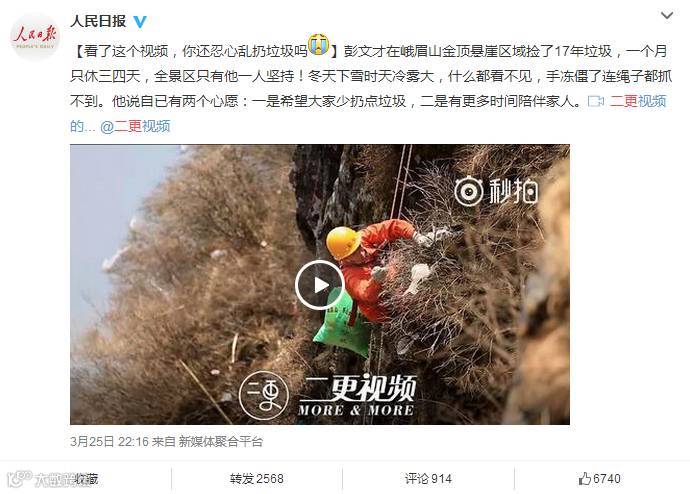
Task: Click the post timestamp 3月25日 22:16
Action: click(x=110, y=441)
